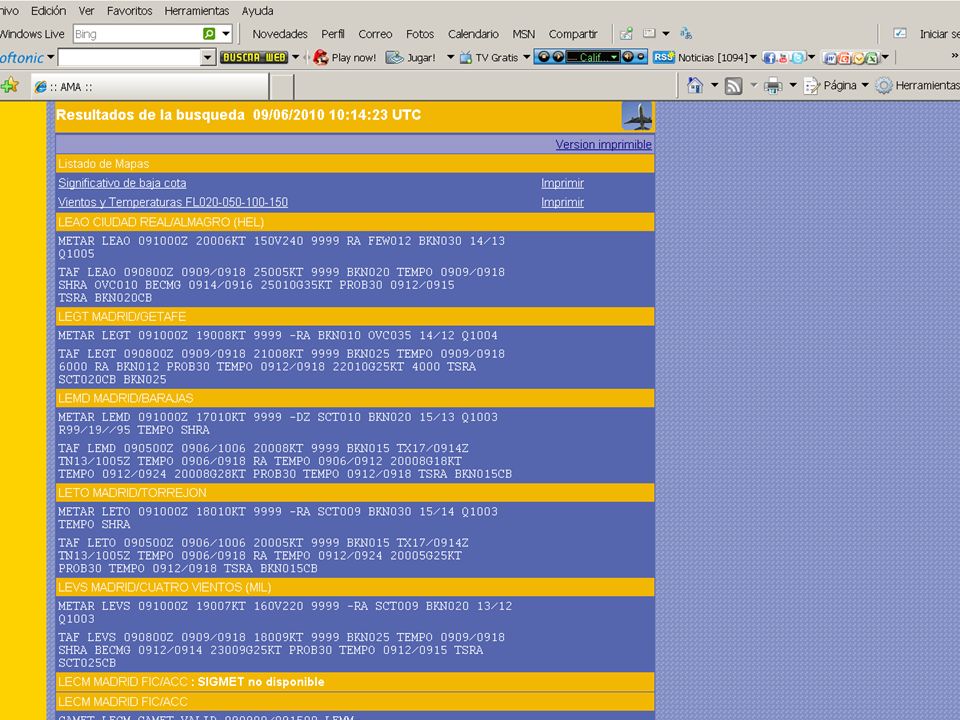The width and height of the screenshot is (960, 720).
Task: Click the translate icon in Live toolbar
Action: coord(686,34)
